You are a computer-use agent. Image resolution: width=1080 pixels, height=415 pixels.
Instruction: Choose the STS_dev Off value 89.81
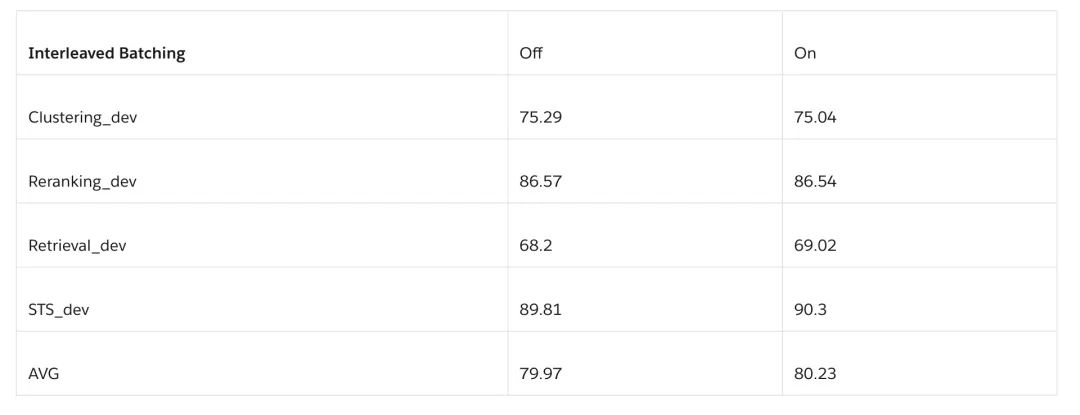540,309
